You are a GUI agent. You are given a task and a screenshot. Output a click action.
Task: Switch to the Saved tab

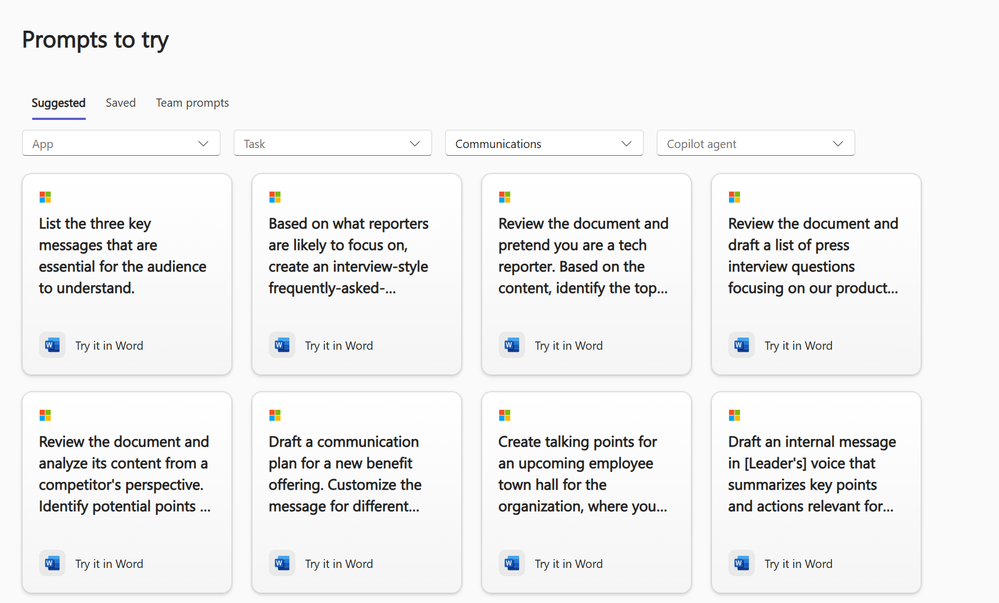click(x=120, y=103)
